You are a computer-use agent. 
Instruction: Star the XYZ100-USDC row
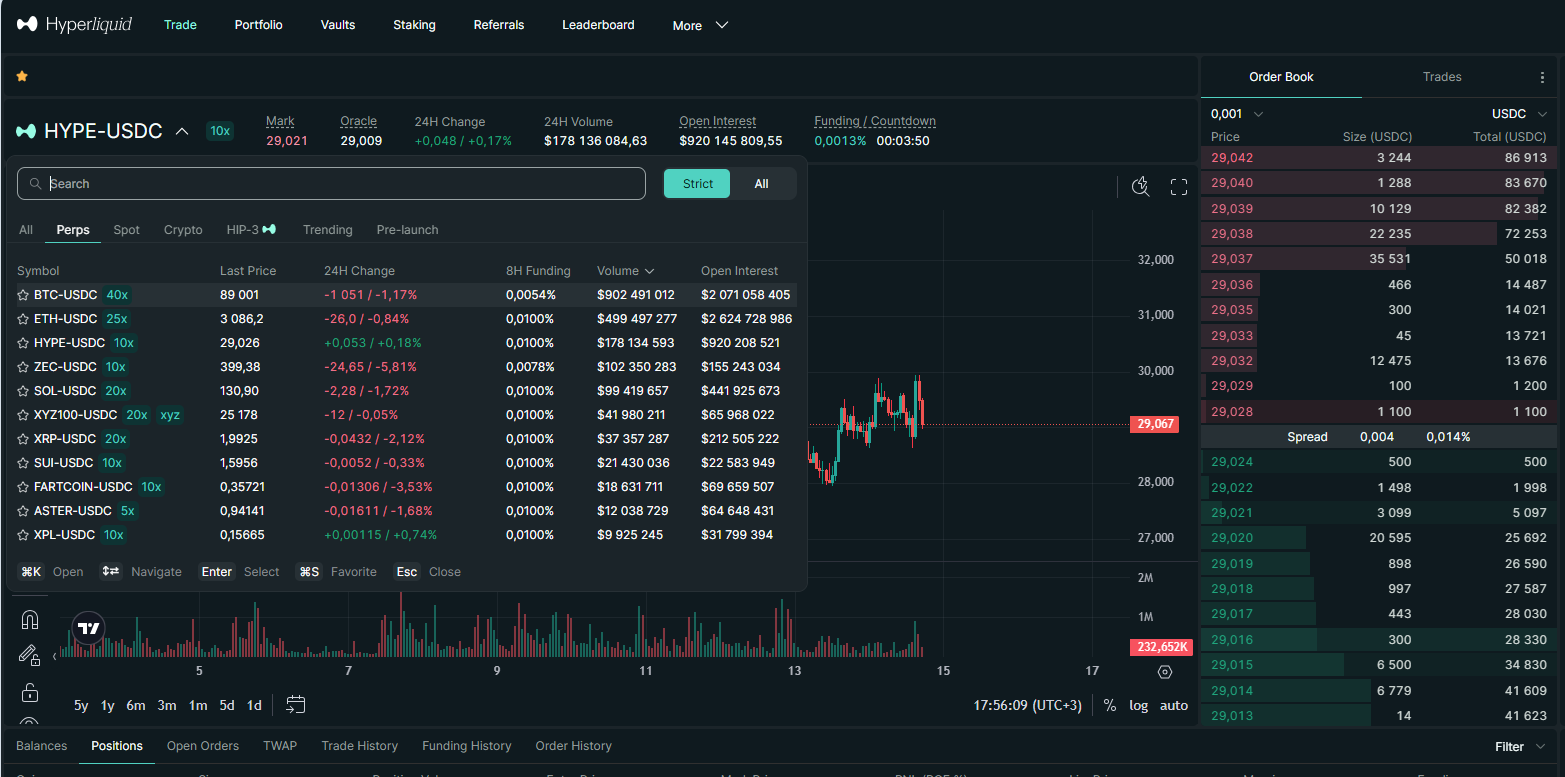(23, 415)
